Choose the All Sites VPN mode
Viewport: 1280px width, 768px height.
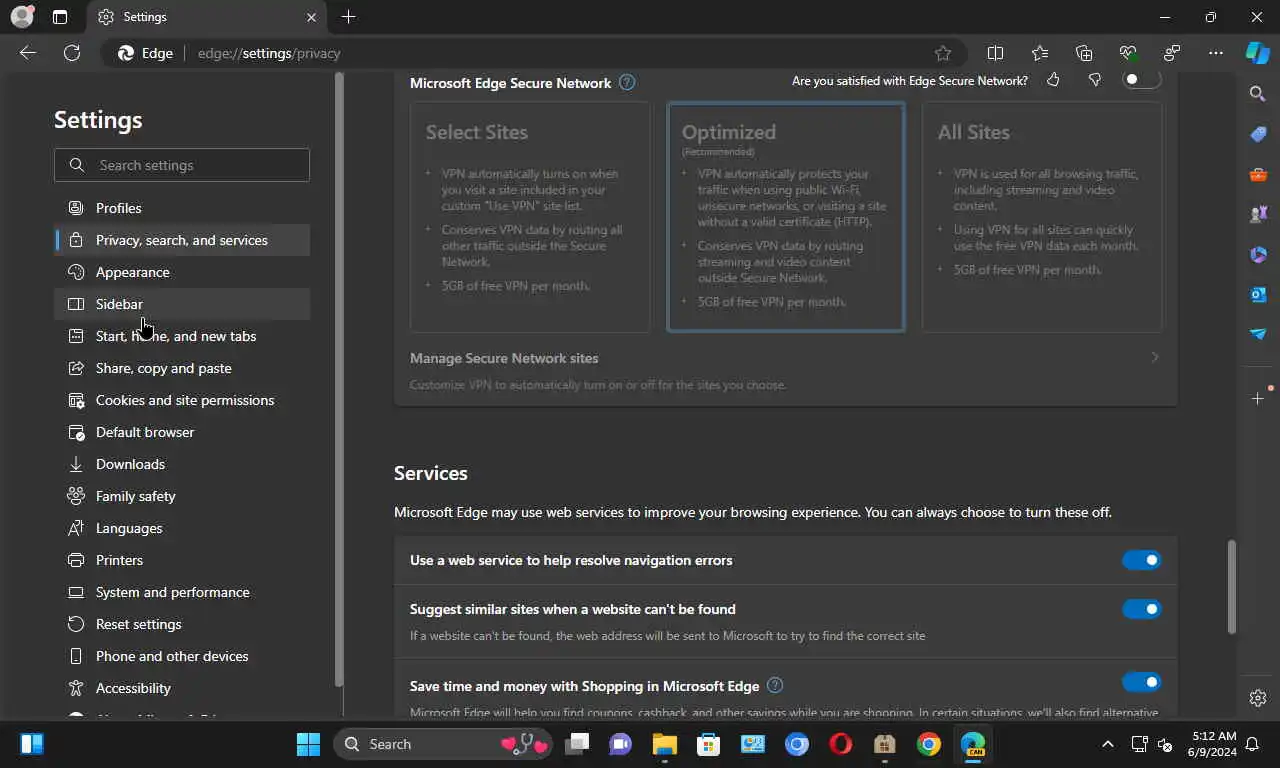point(1042,217)
